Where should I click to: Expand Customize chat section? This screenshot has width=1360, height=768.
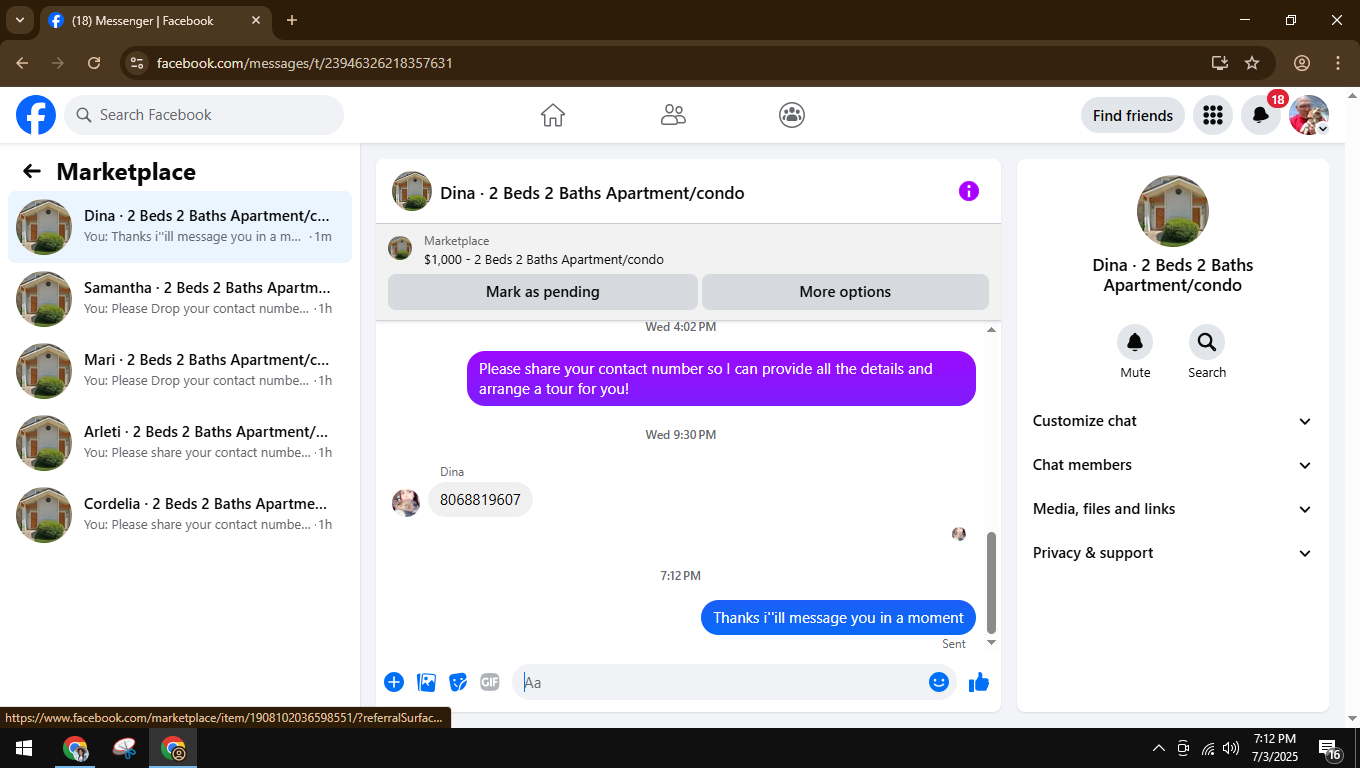click(x=1172, y=421)
